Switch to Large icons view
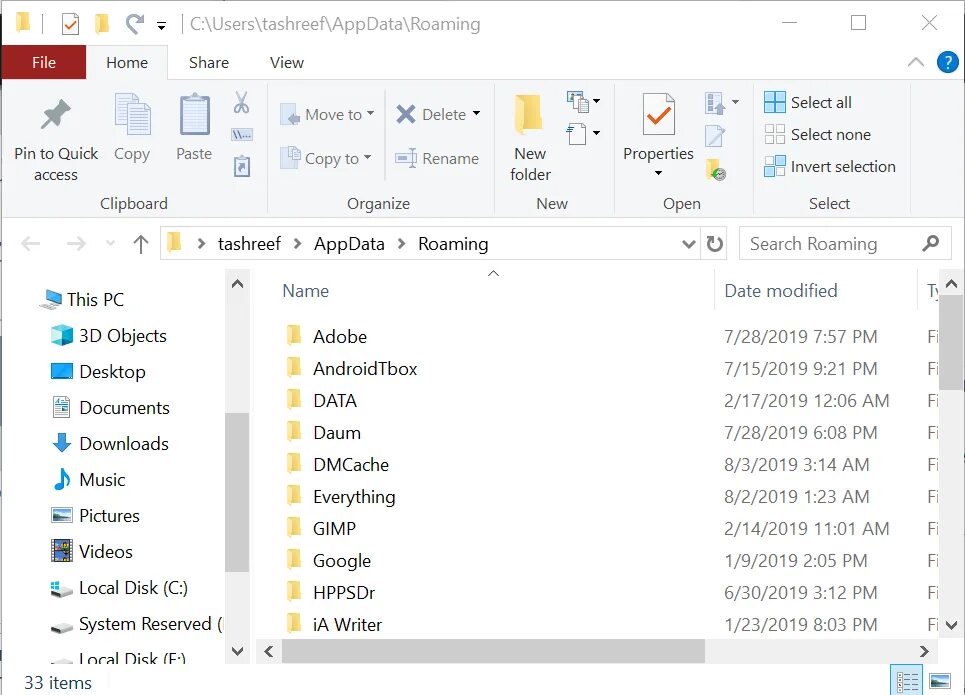The width and height of the screenshot is (965, 695). click(x=940, y=681)
